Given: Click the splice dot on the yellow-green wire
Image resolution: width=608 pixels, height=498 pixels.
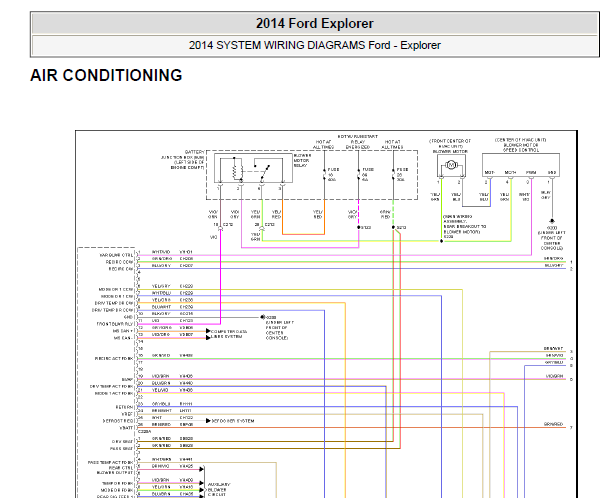Looking at the screenshot, I should tap(441, 241).
